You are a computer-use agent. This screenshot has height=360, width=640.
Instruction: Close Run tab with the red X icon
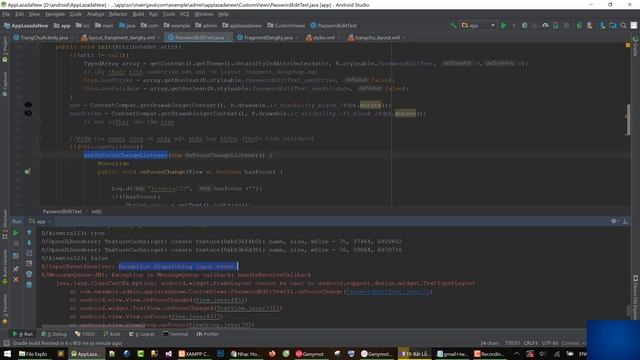click(x=16, y=280)
